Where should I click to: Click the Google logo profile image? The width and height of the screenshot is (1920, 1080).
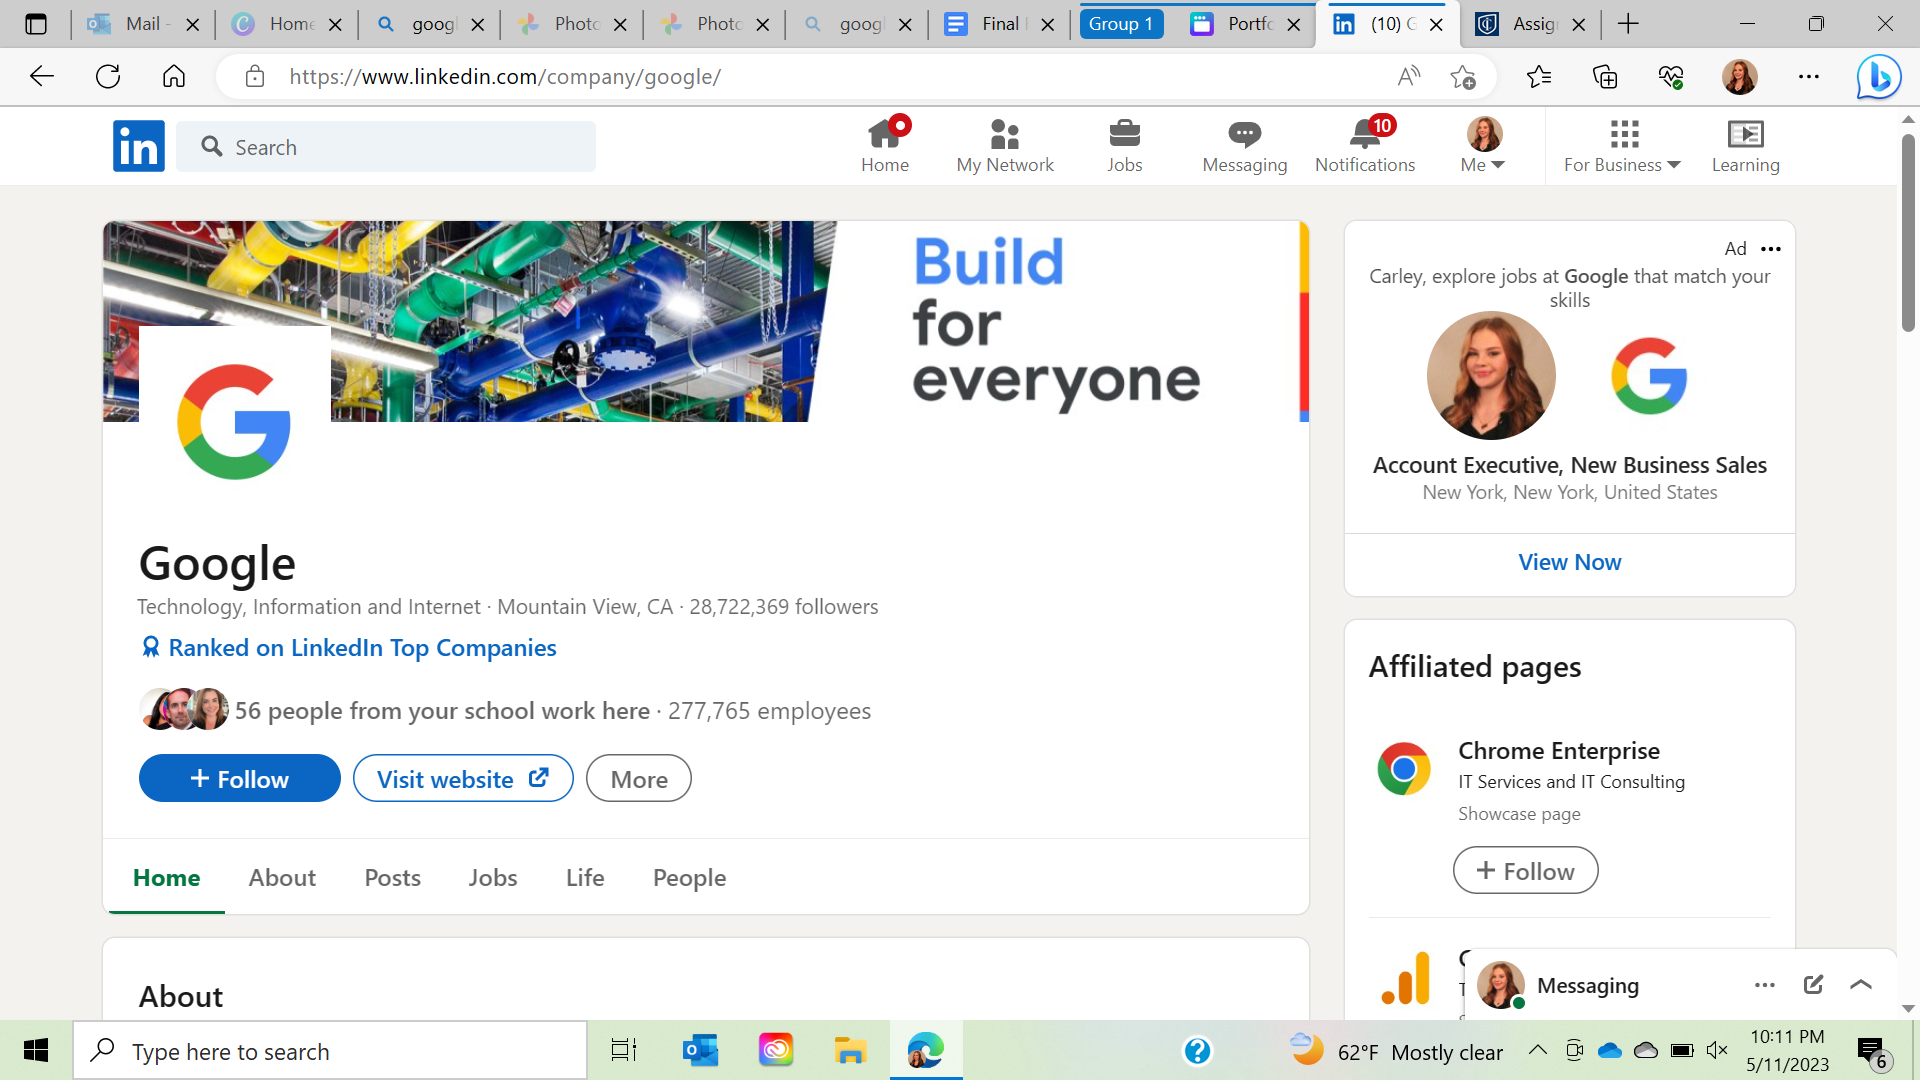pyautogui.click(x=234, y=421)
